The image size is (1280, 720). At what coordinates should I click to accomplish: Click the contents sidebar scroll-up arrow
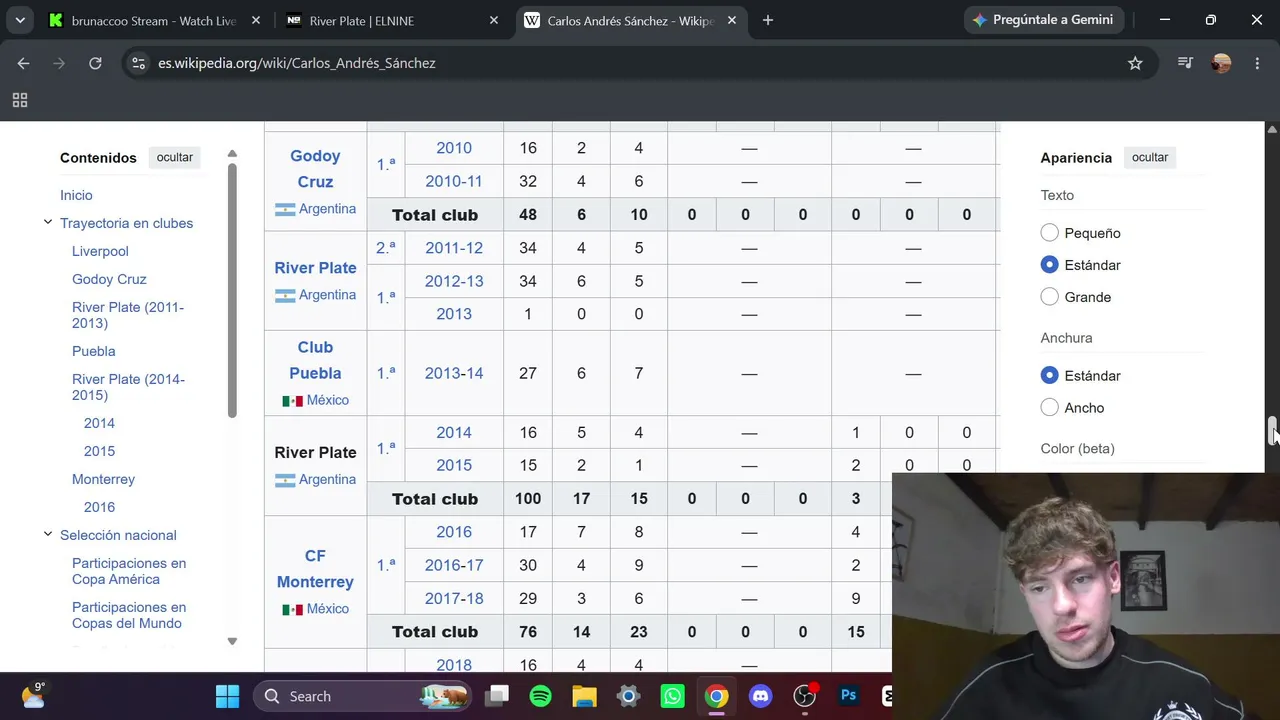point(232,154)
